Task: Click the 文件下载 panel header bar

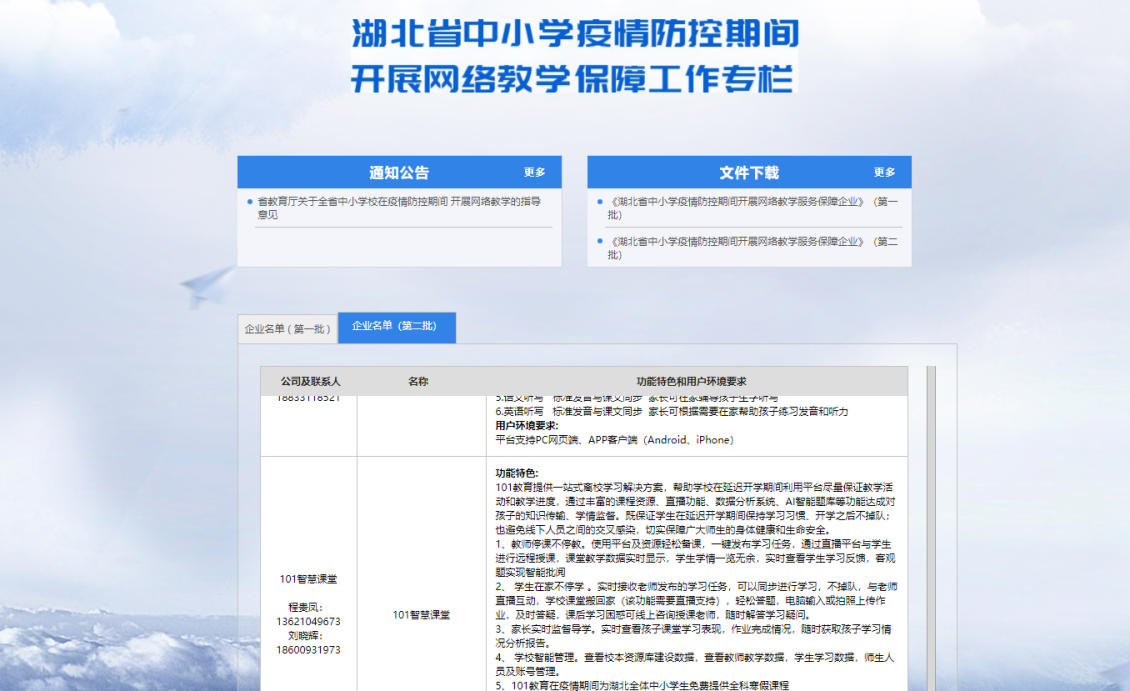Action: click(x=748, y=171)
